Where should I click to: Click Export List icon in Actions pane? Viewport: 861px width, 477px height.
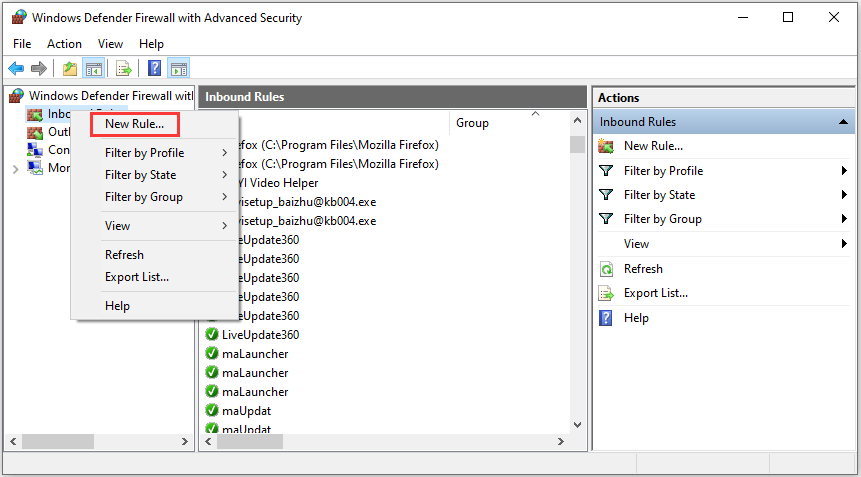[x=606, y=294]
